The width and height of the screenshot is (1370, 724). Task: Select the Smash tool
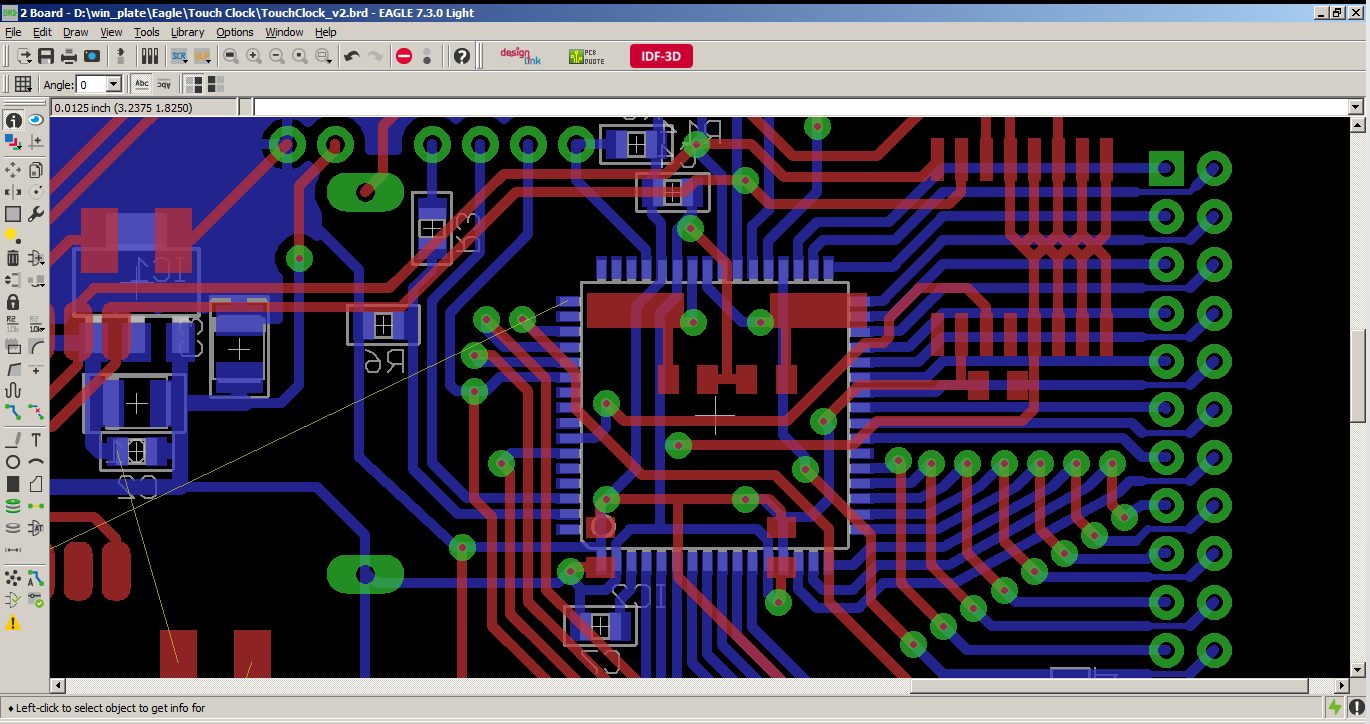point(13,347)
